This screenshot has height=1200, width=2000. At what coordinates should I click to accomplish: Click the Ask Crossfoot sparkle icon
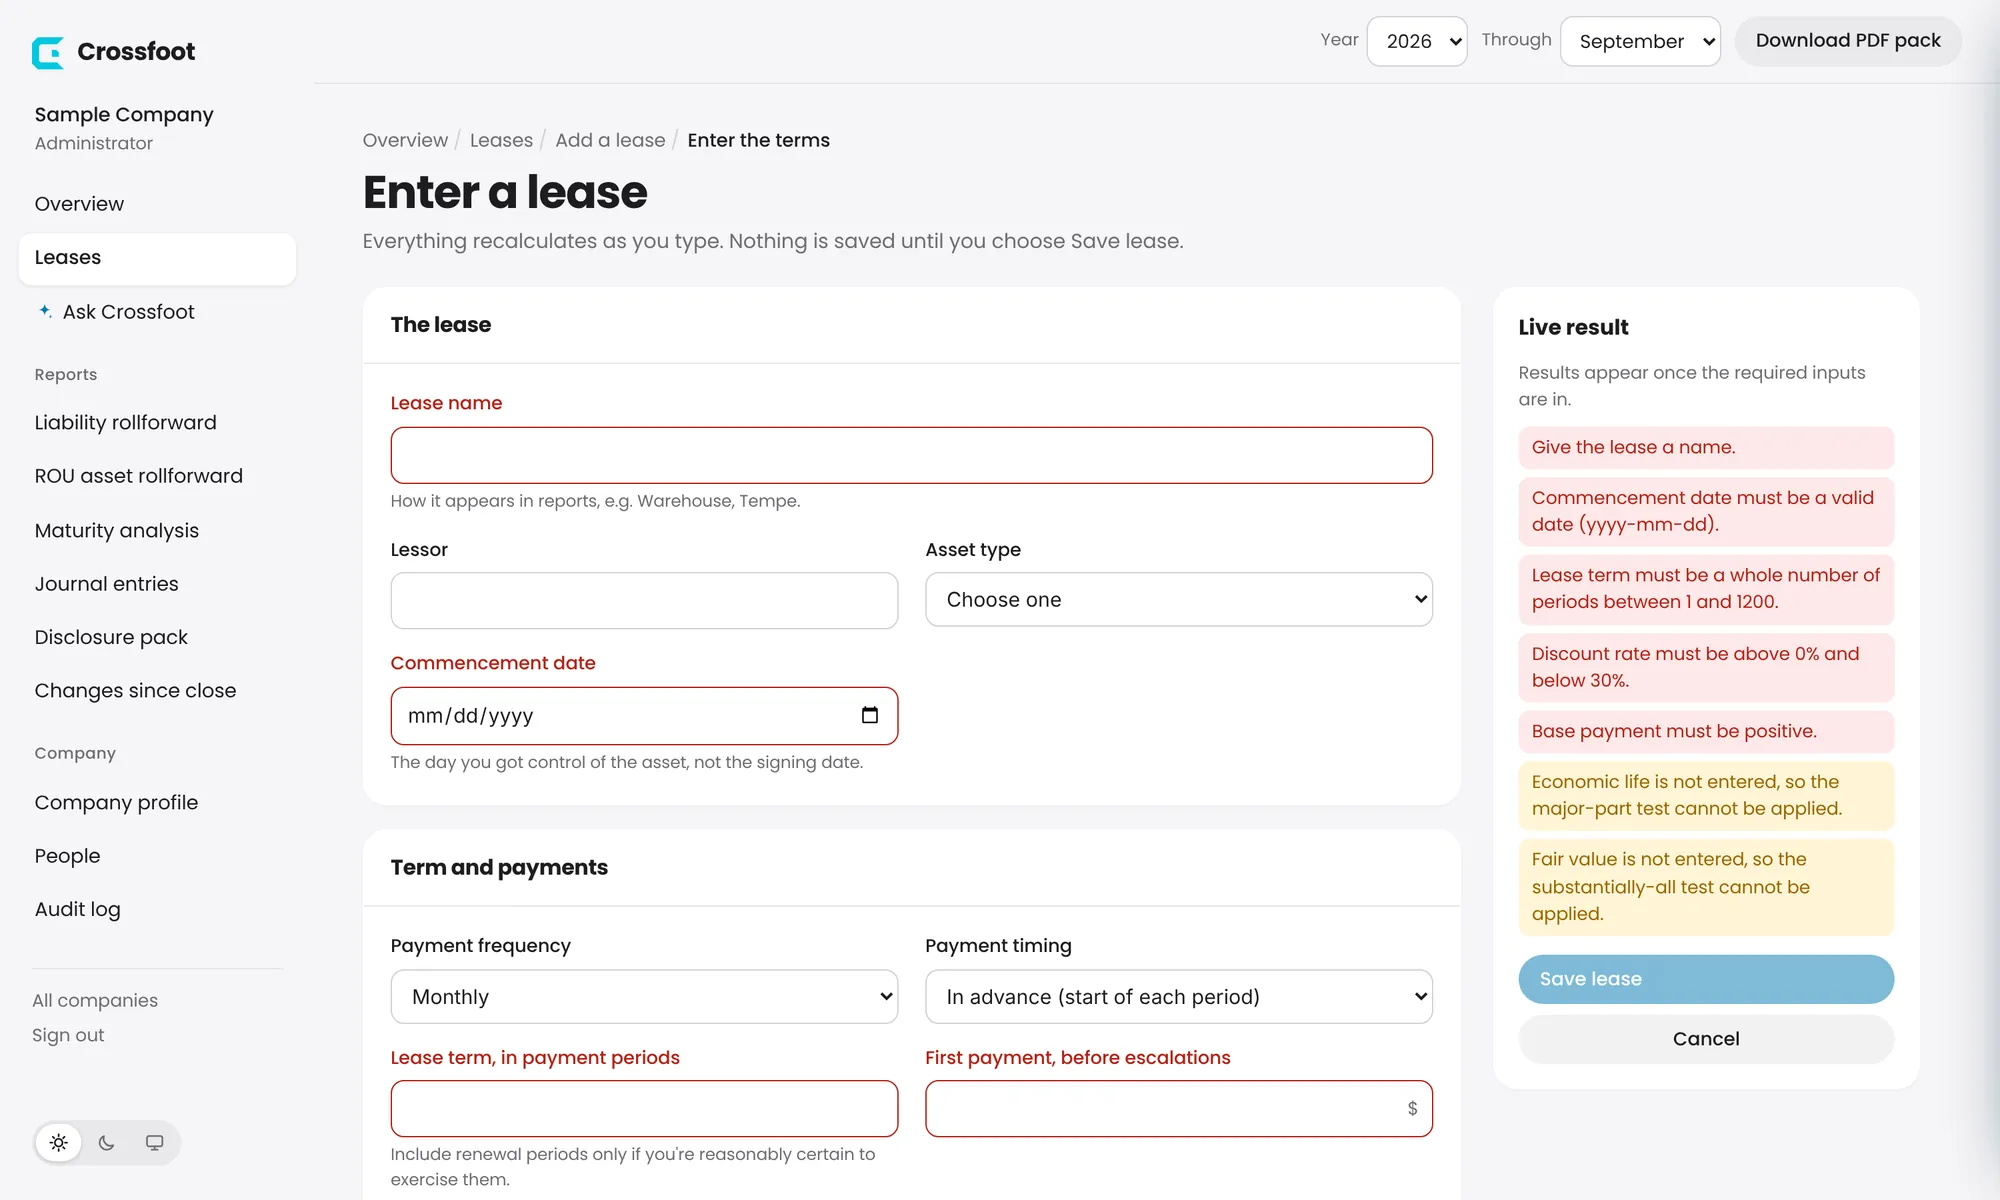click(45, 311)
